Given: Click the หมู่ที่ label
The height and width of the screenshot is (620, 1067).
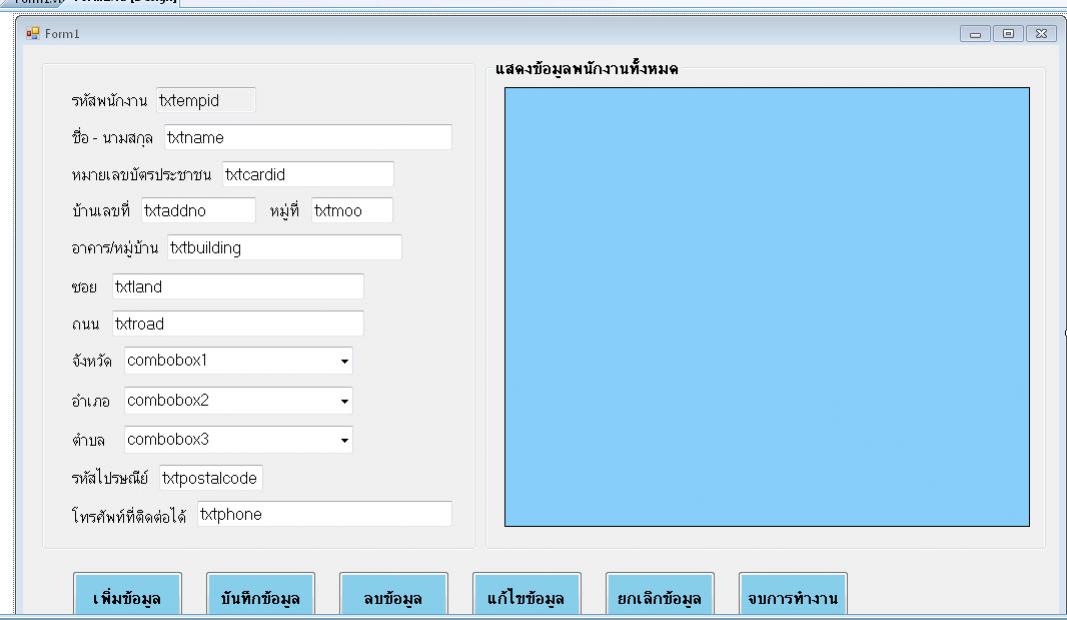Looking at the screenshot, I should click(284, 211).
